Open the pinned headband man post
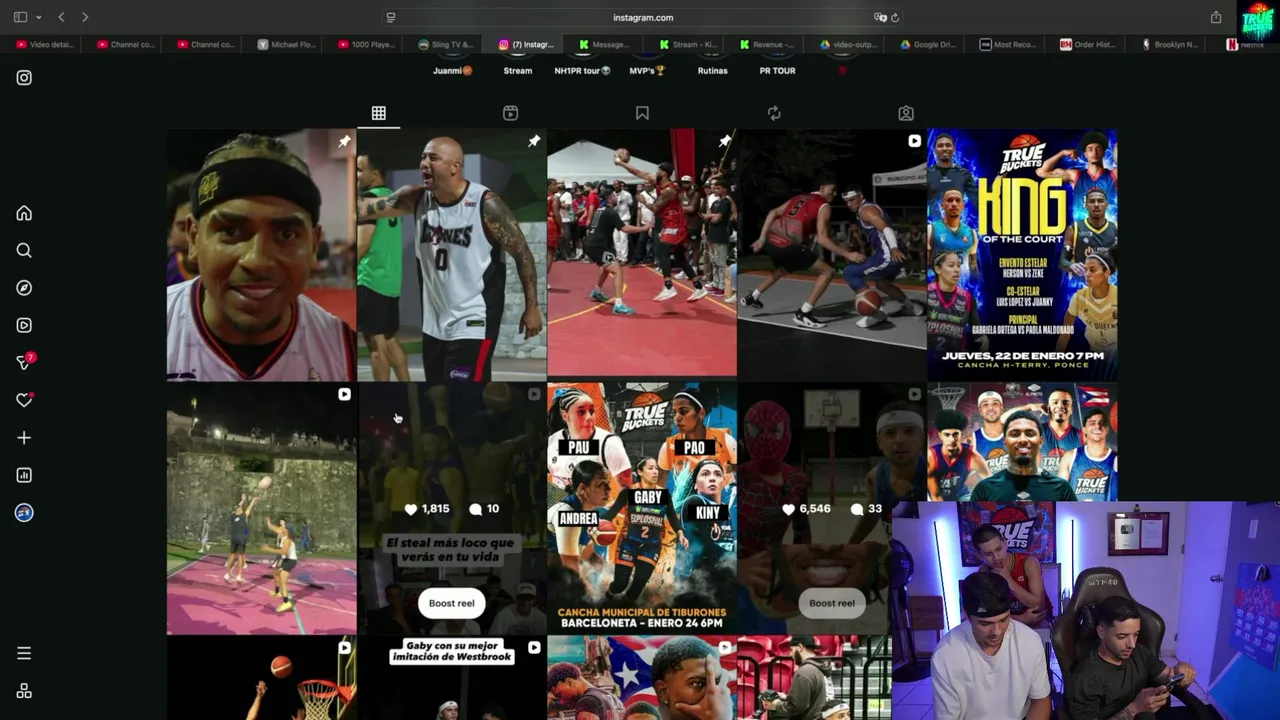The width and height of the screenshot is (1280, 720). coord(261,254)
